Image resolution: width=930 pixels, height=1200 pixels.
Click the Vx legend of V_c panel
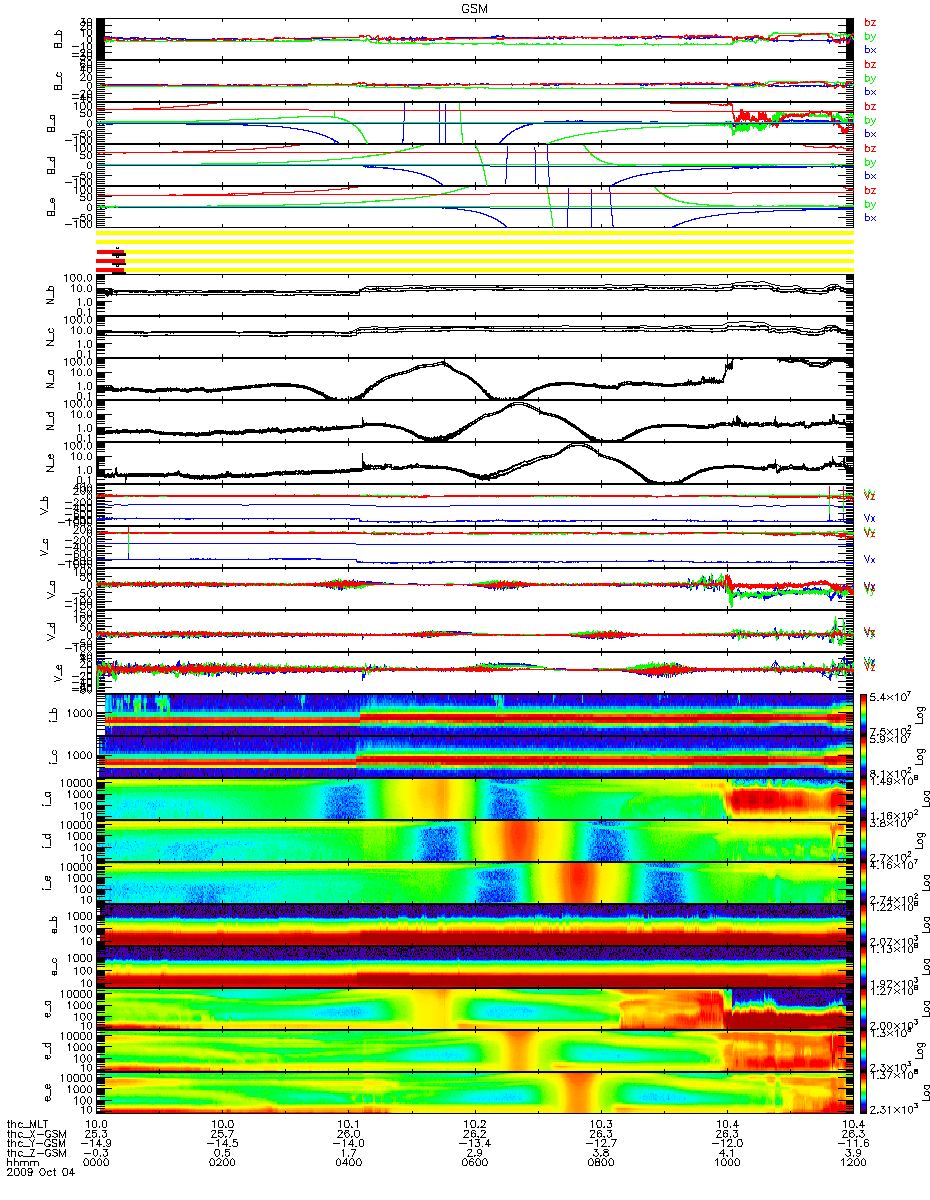pyautogui.click(x=870, y=560)
